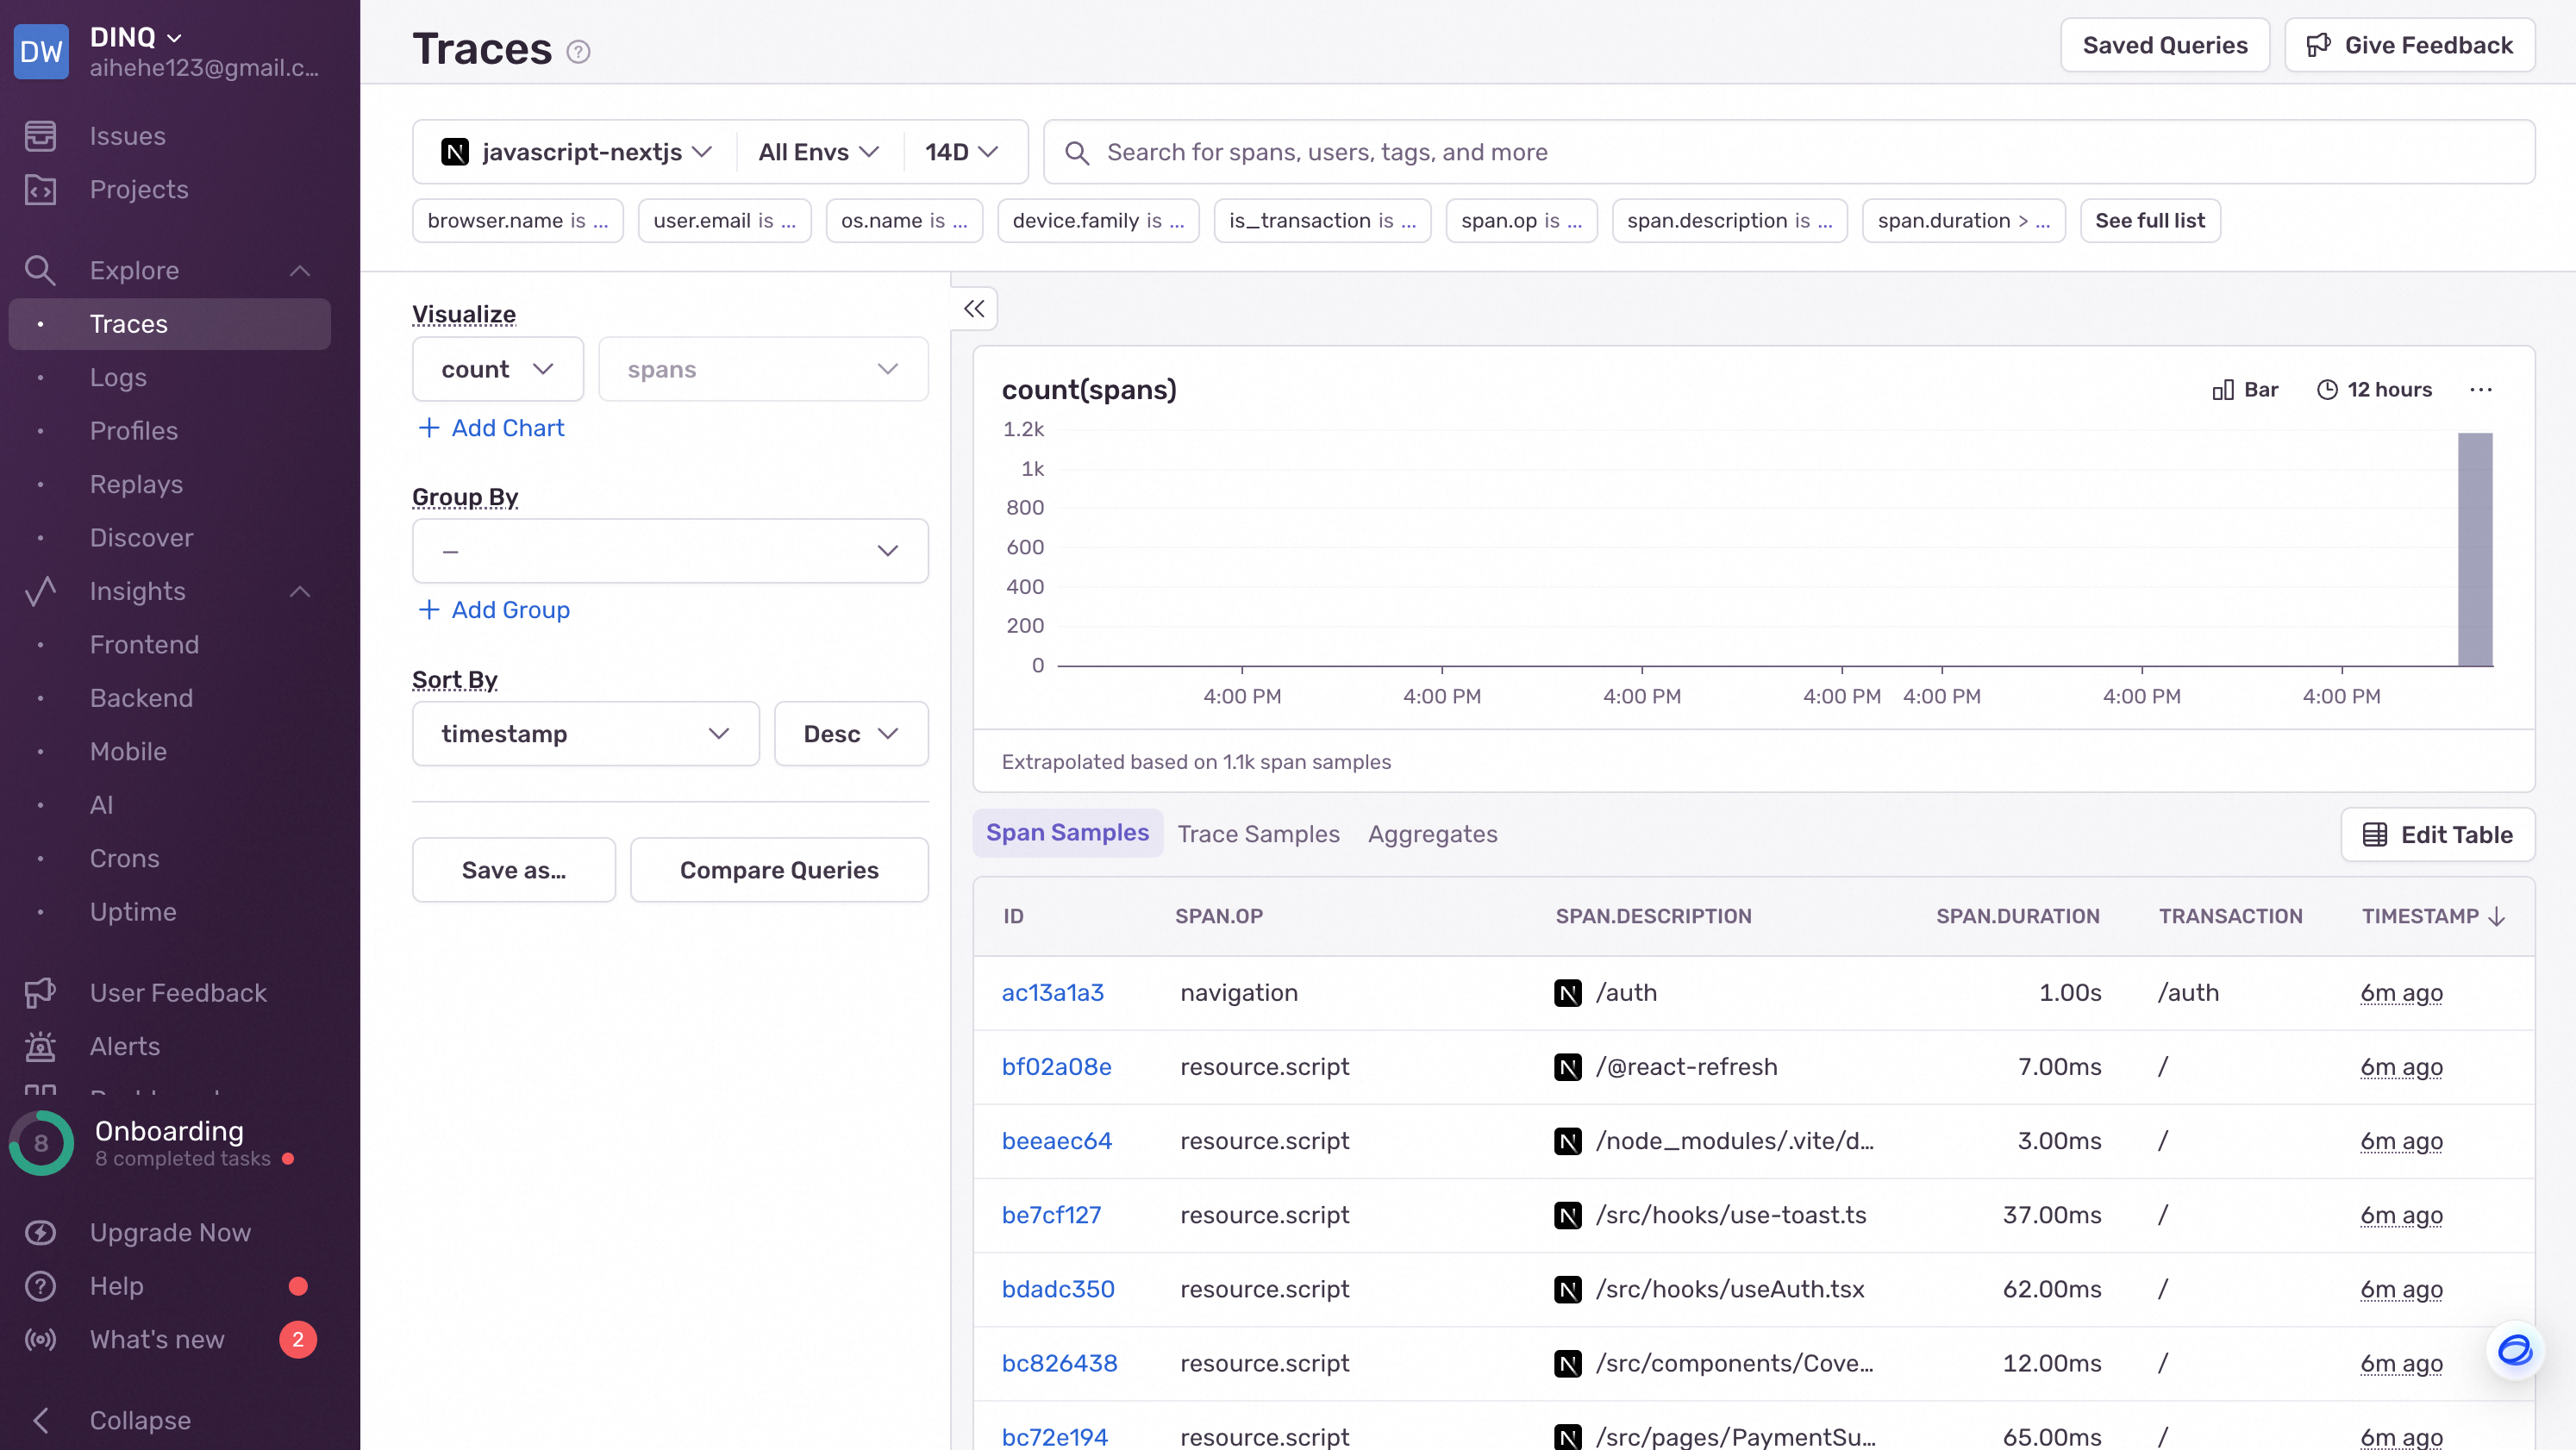2576x1450 pixels.
Task: Click the Save as... button
Action: pyautogui.click(x=514, y=870)
